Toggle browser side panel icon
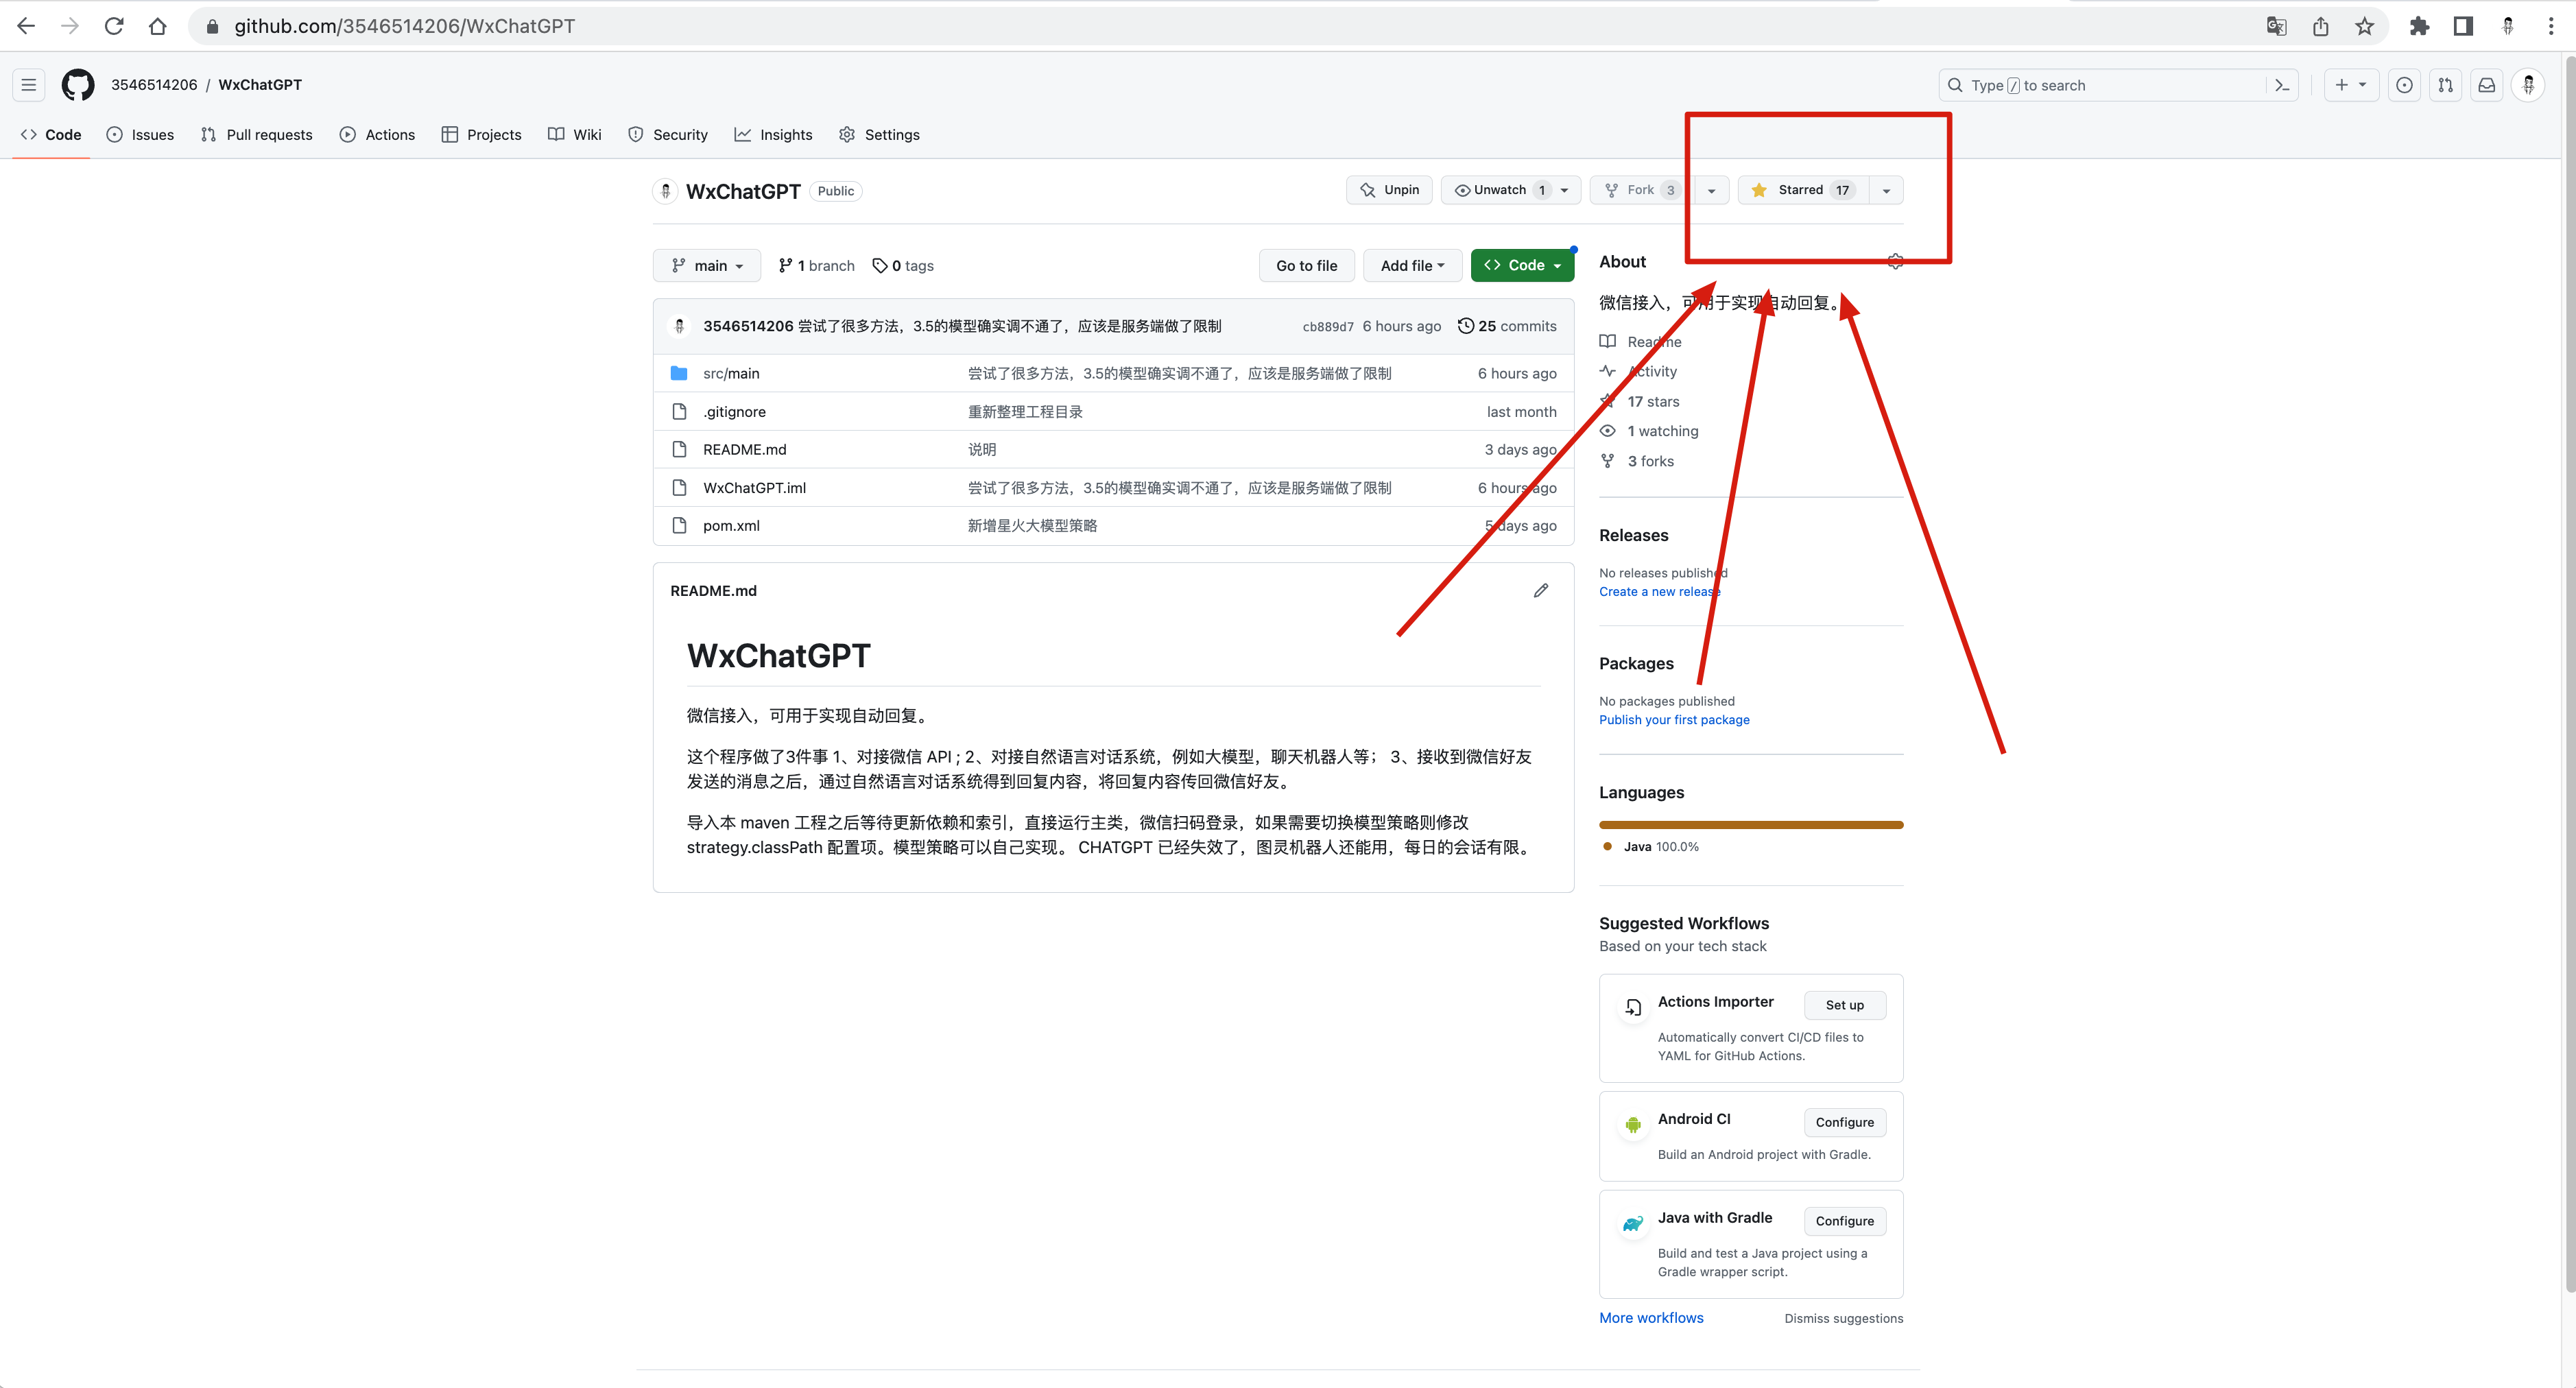Screen dimensions: 2576x1388 (x=2463, y=26)
